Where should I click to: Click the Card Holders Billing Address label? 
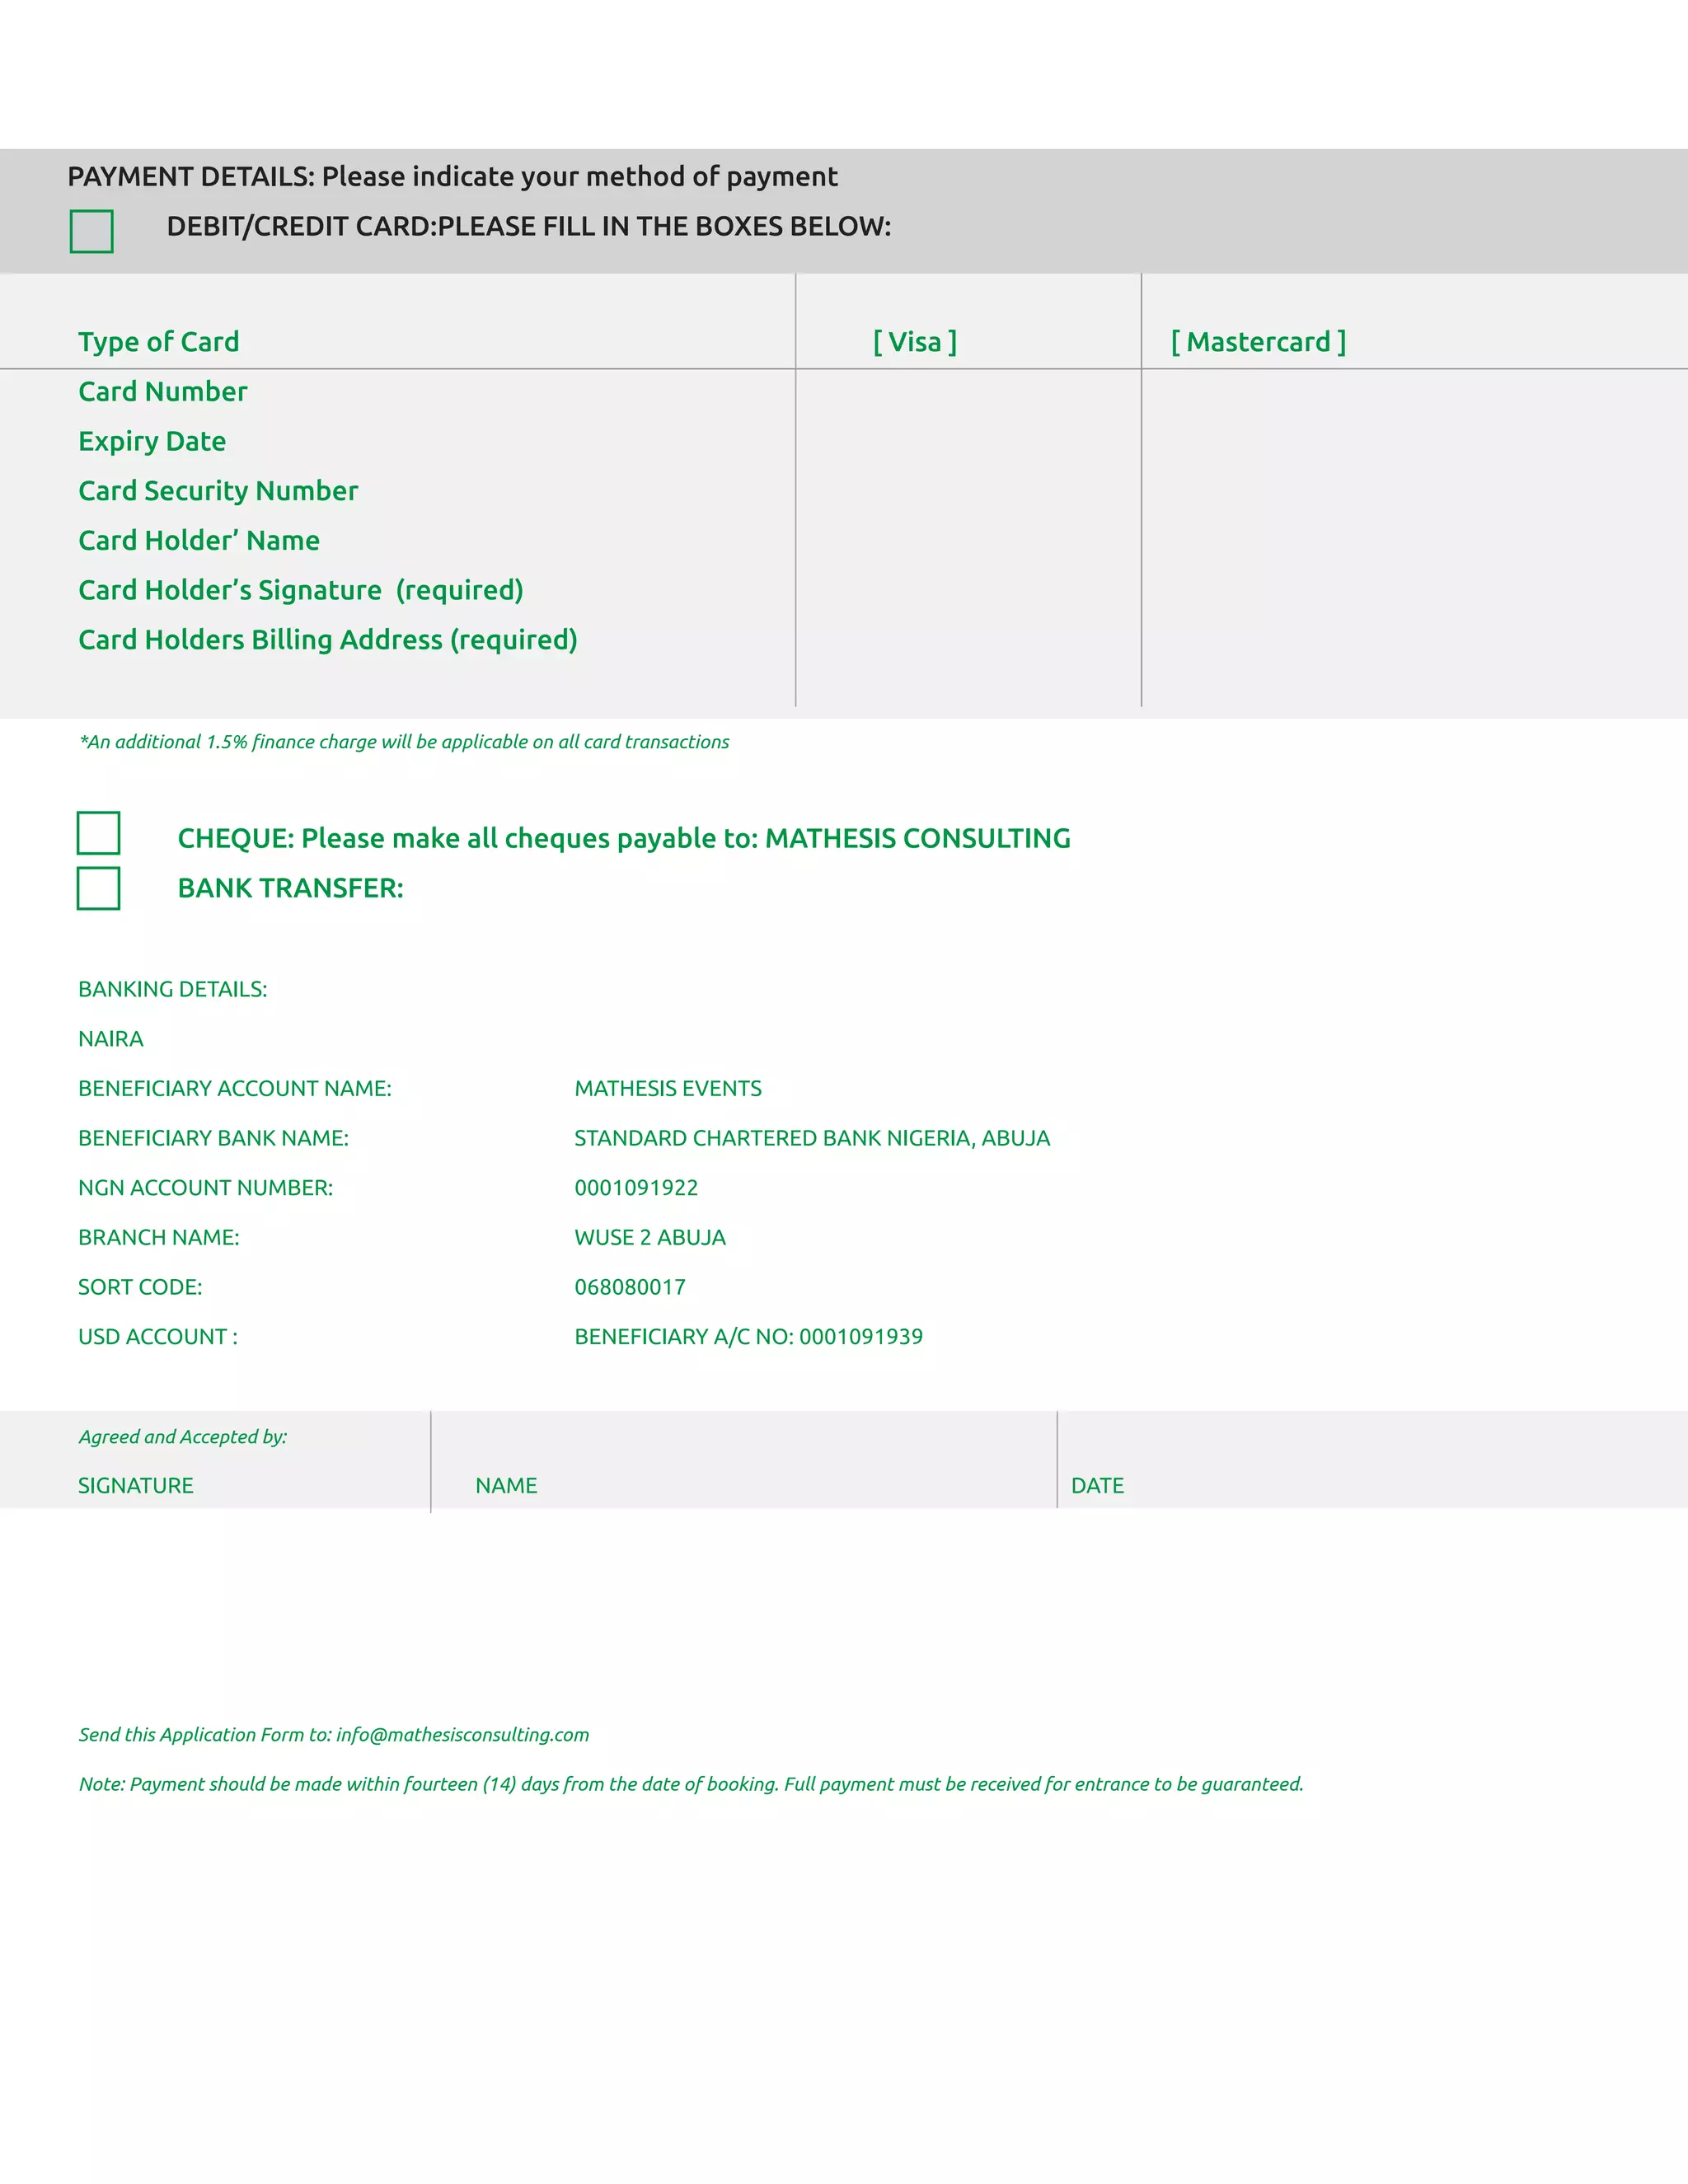click(x=328, y=640)
